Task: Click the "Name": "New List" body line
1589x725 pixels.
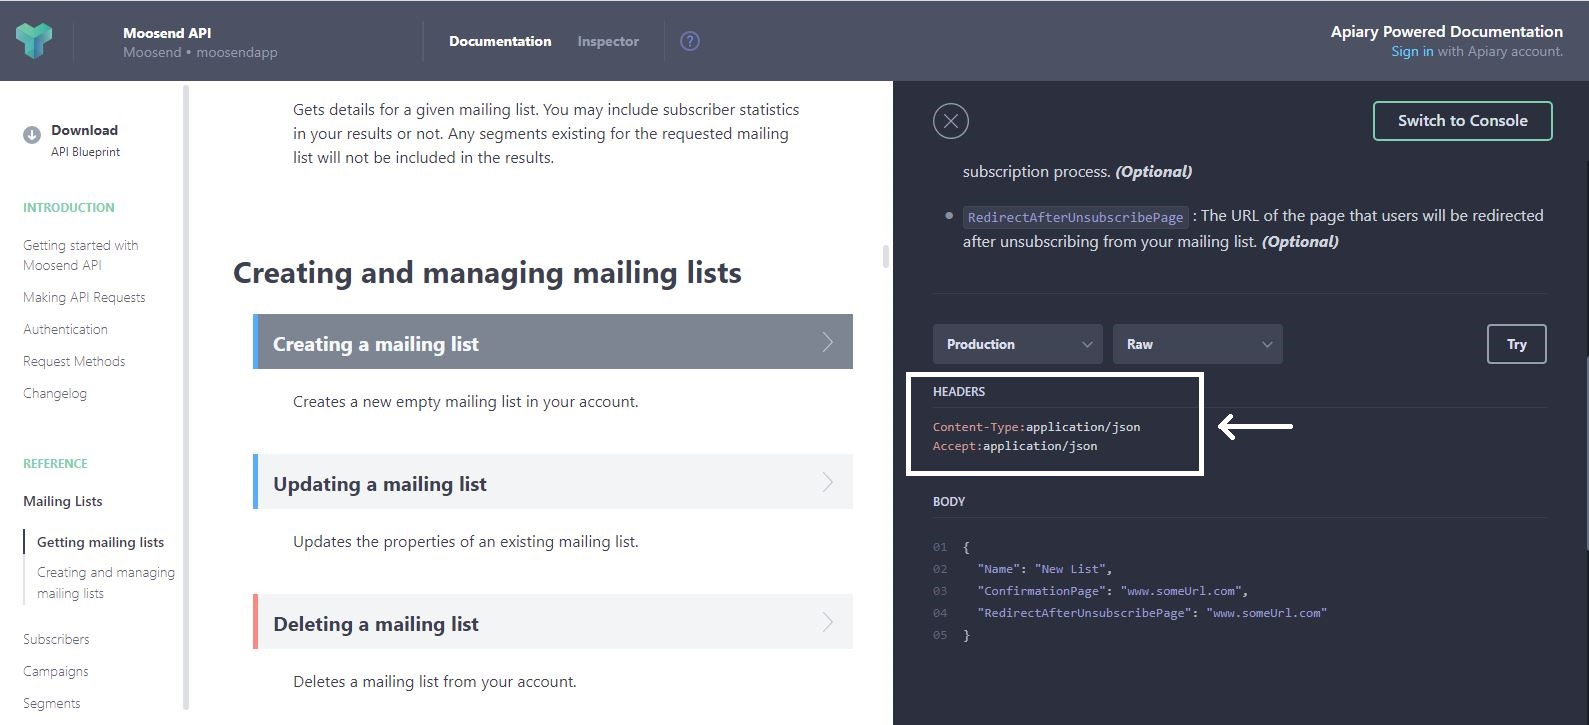Action: click(x=1045, y=569)
